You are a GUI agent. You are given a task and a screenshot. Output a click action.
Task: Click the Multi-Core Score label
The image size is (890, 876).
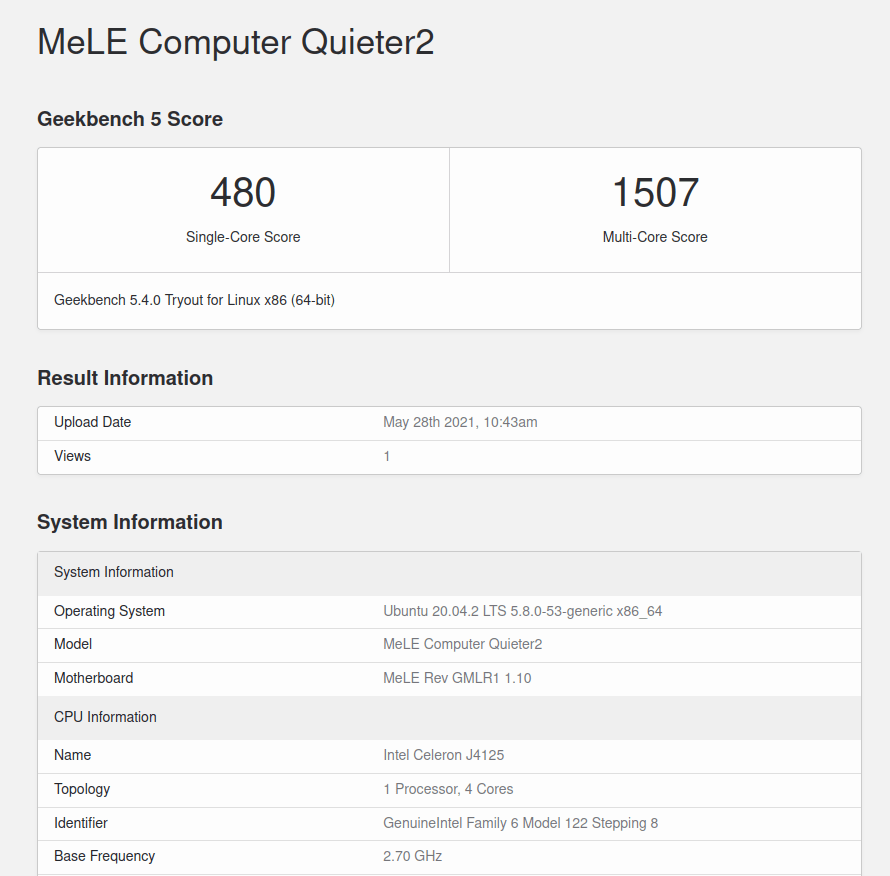[655, 237]
